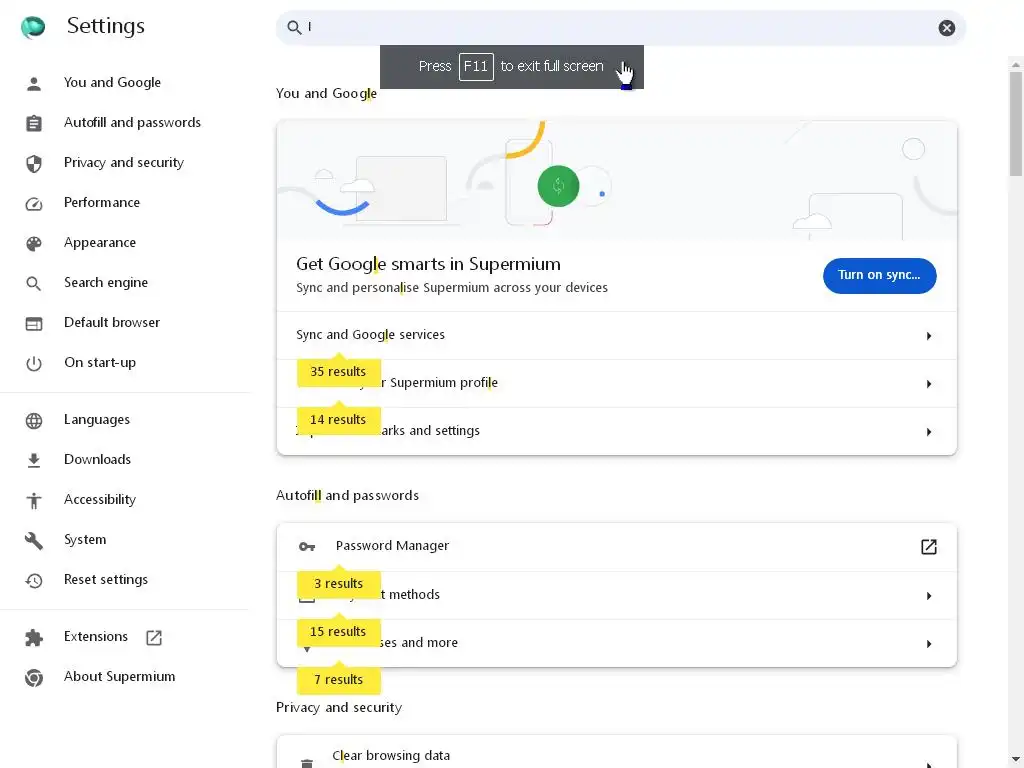Click the Privacy and security shield icon
Image resolution: width=1024 pixels, height=768 pixels.
point(34,163)
